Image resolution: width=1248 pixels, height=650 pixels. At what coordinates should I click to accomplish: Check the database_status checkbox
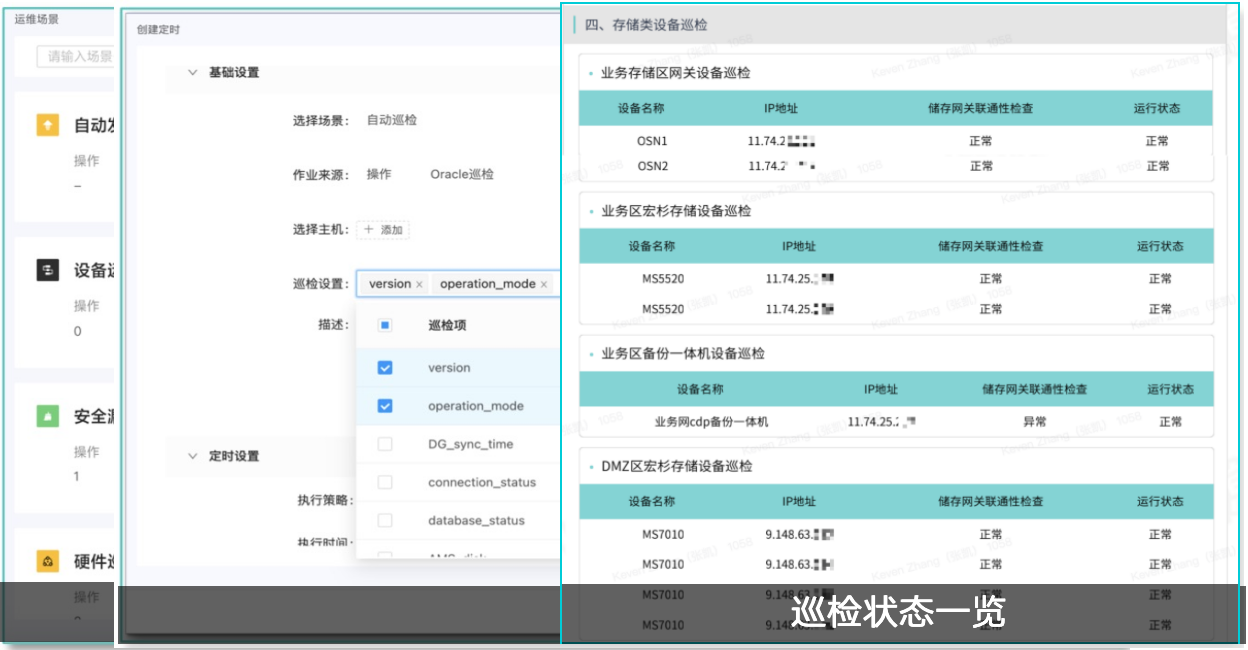(x=385, y=520)
